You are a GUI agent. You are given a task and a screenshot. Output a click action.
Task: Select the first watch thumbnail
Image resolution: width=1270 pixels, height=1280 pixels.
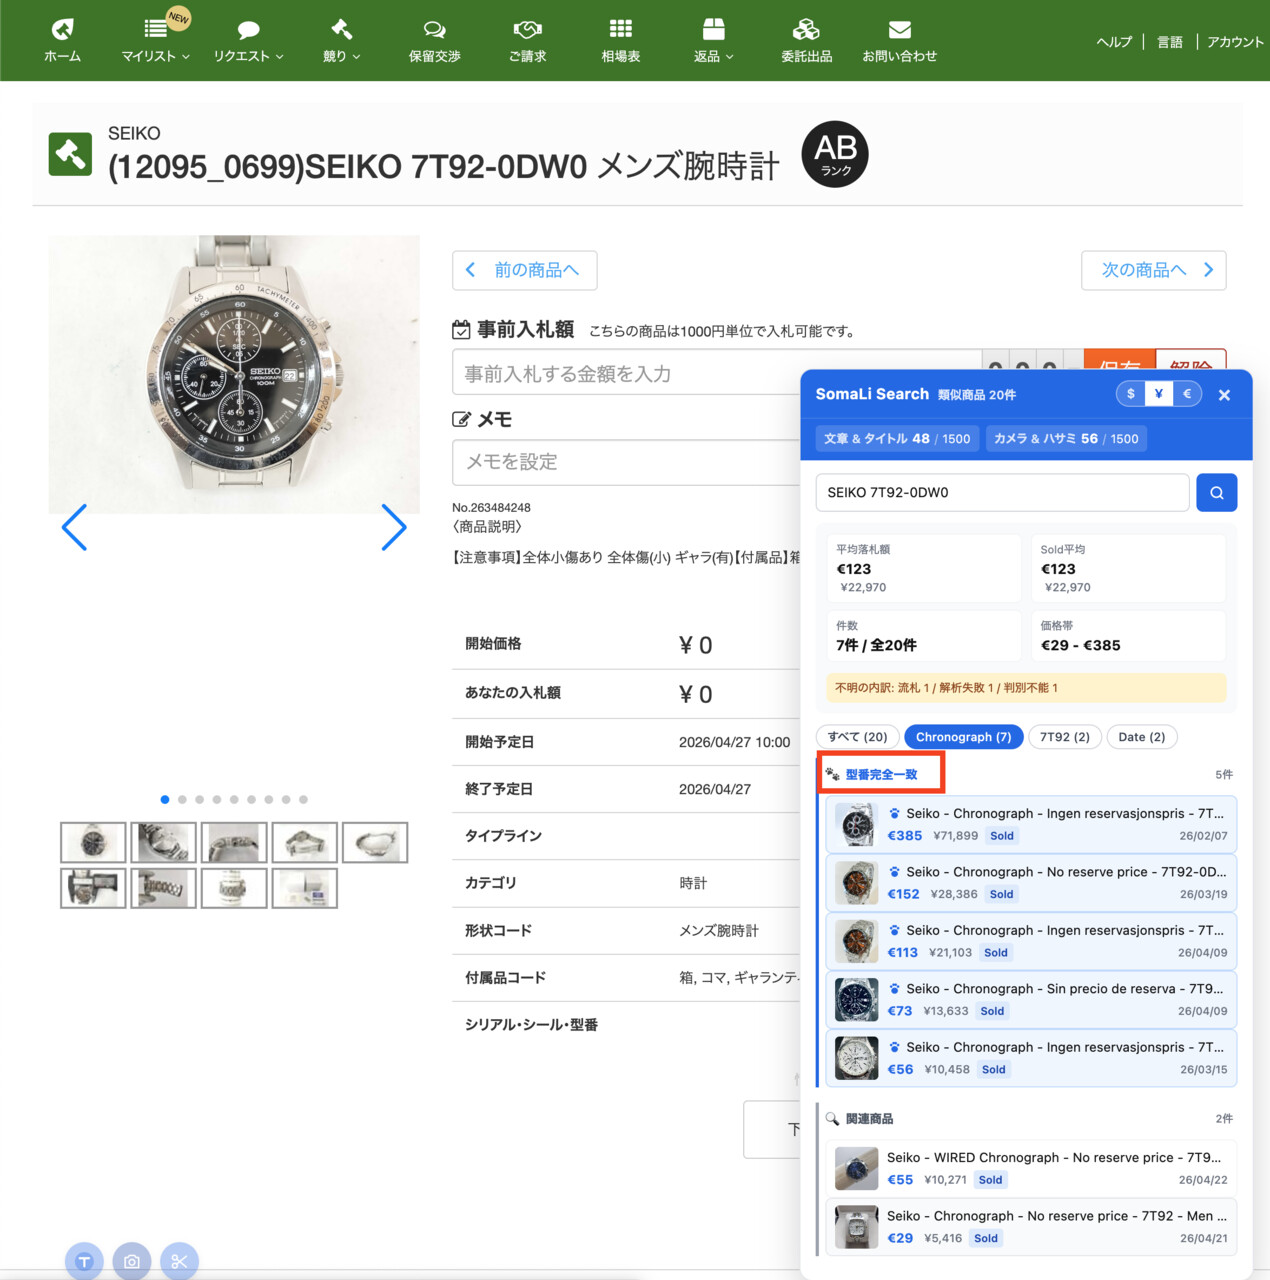[x=93, y=842]
